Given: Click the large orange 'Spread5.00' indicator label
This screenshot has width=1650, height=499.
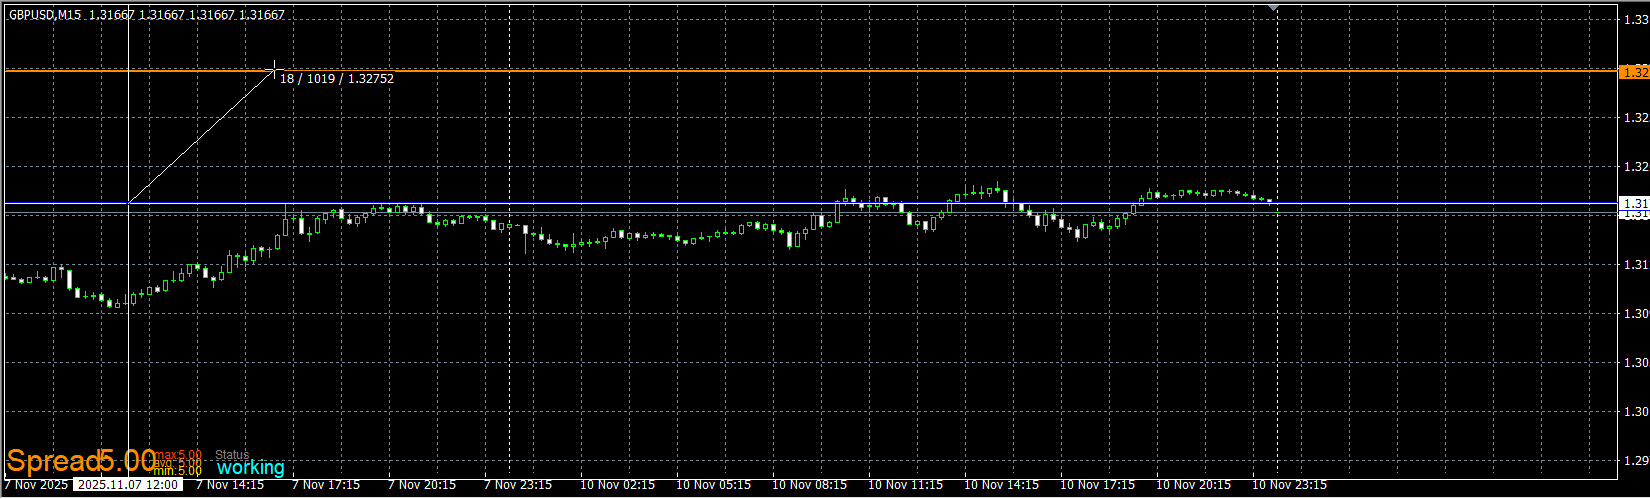Looking at the screenshot, I should point(81,461).
